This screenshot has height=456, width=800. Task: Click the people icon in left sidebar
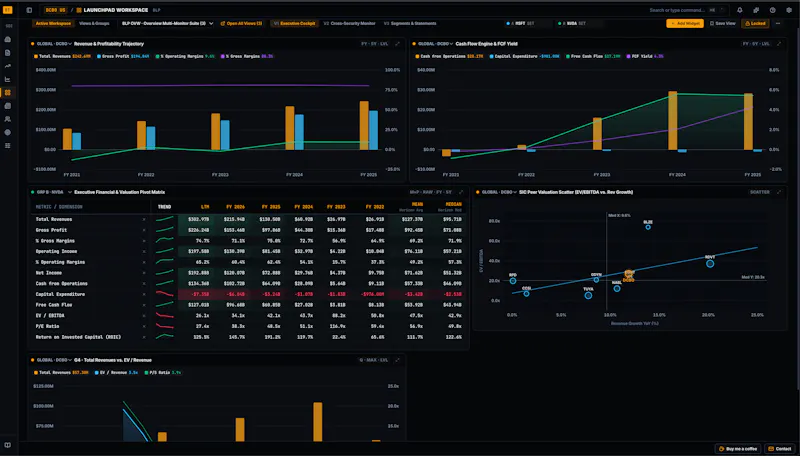8,119
